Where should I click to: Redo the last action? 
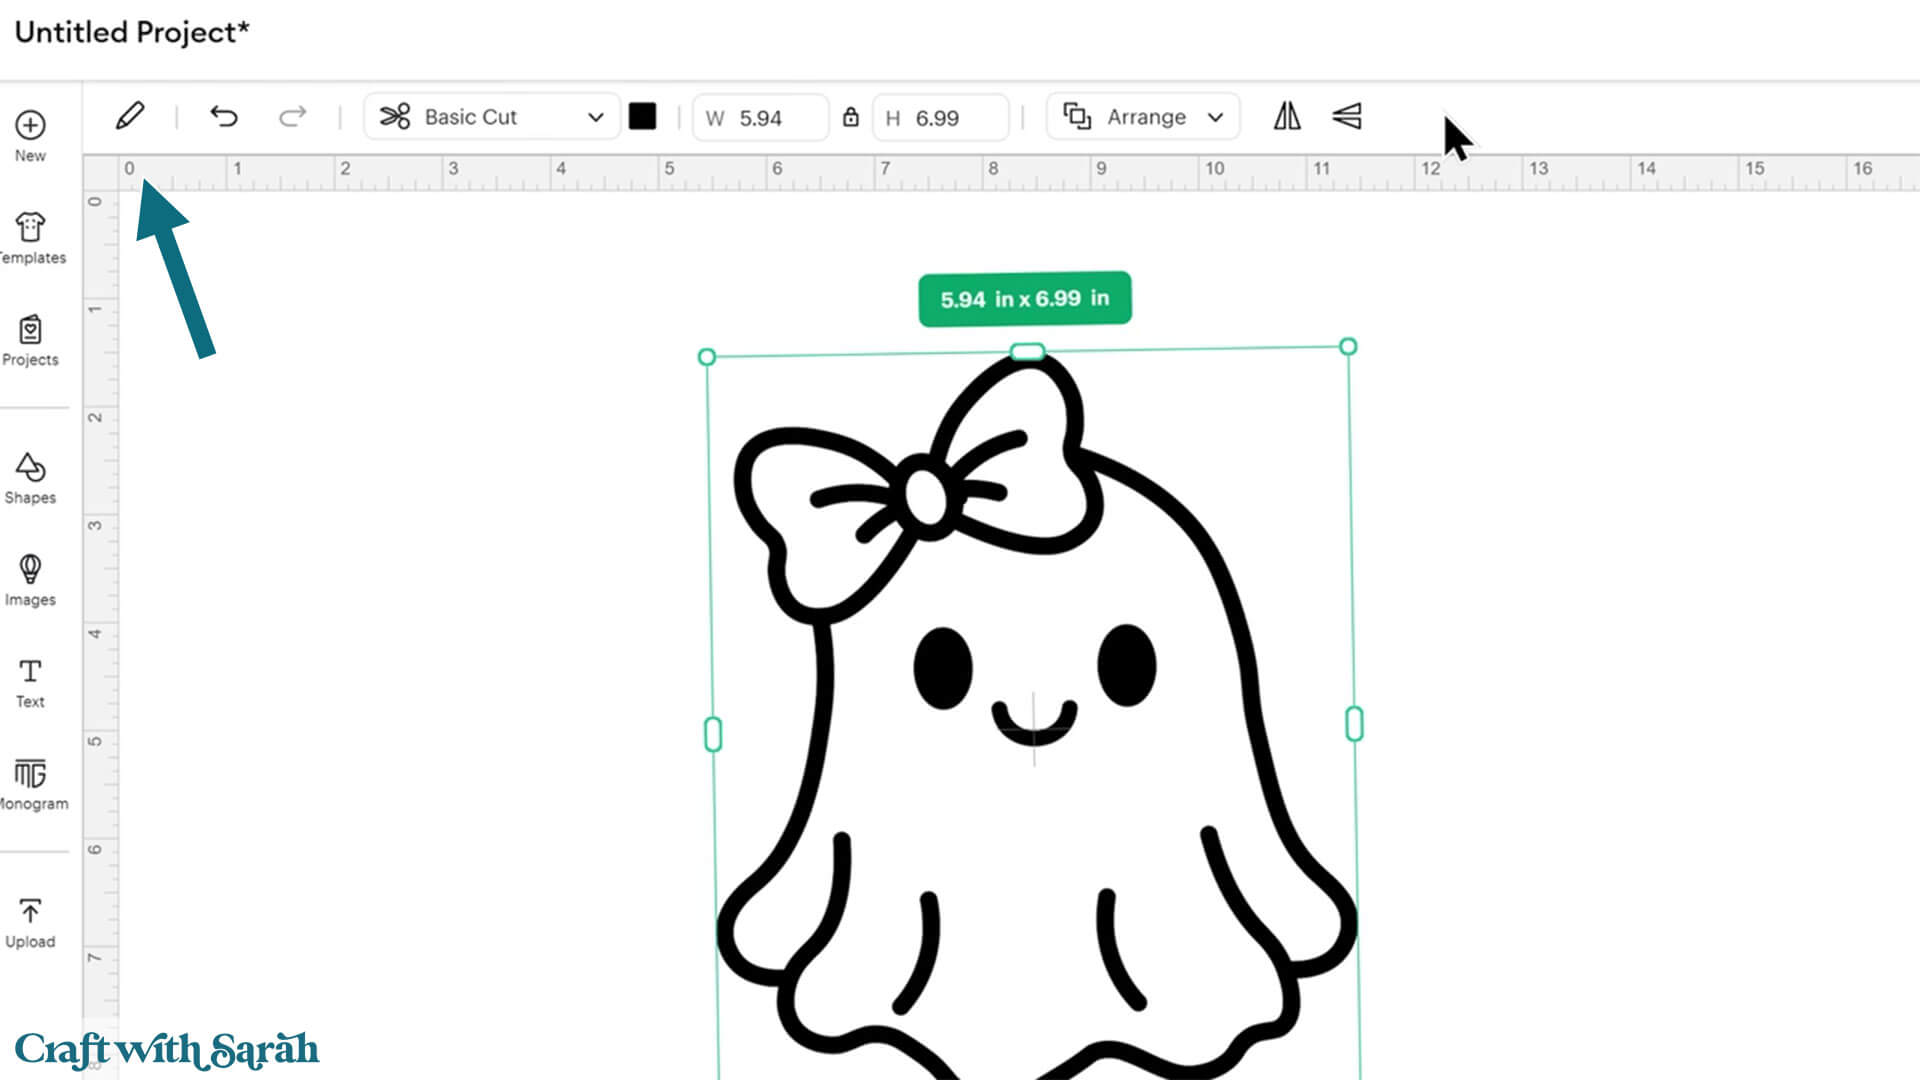pyautogui.click(x=292, y=117)
